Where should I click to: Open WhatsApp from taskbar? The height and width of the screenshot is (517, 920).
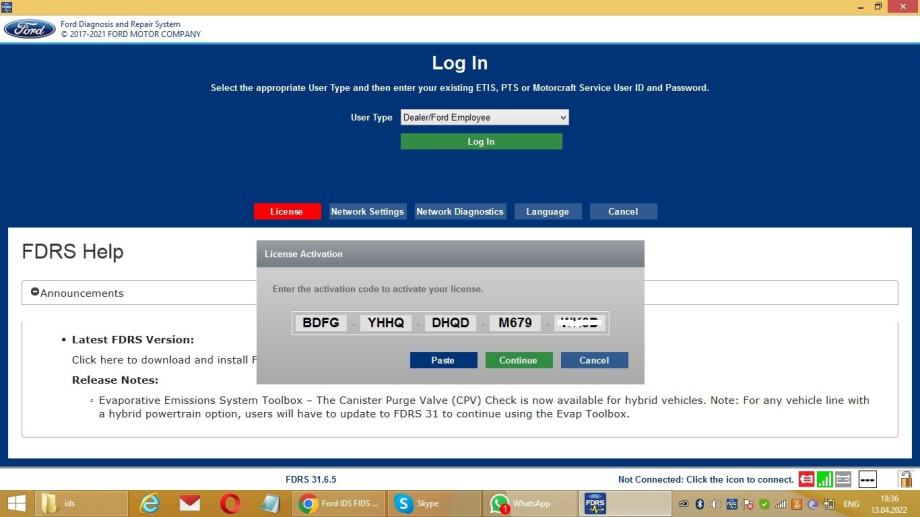click(530, 504)
